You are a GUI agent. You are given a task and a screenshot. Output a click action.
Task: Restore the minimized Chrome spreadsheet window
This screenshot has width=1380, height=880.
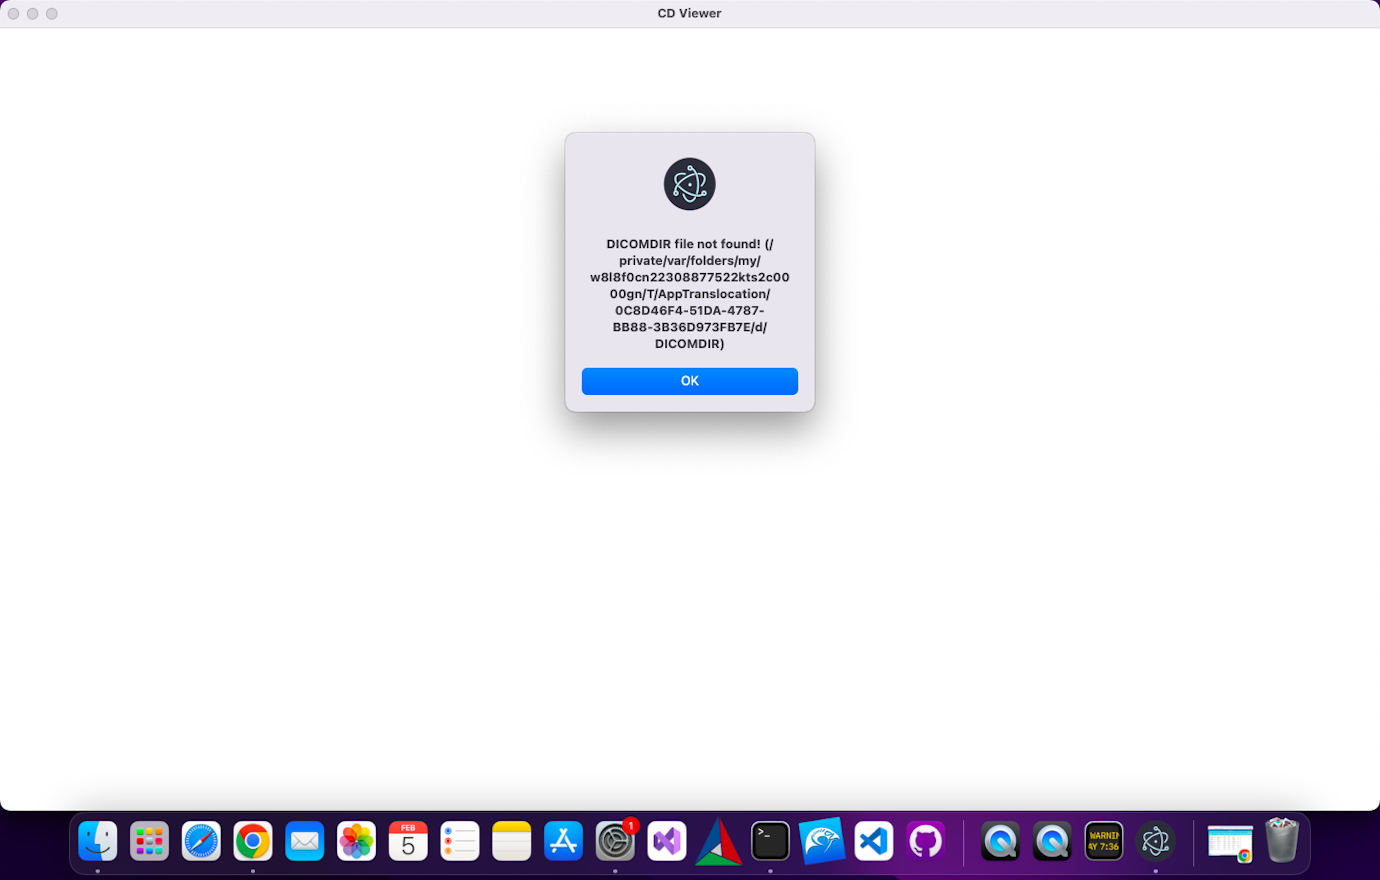click(x=1230, y=841)
